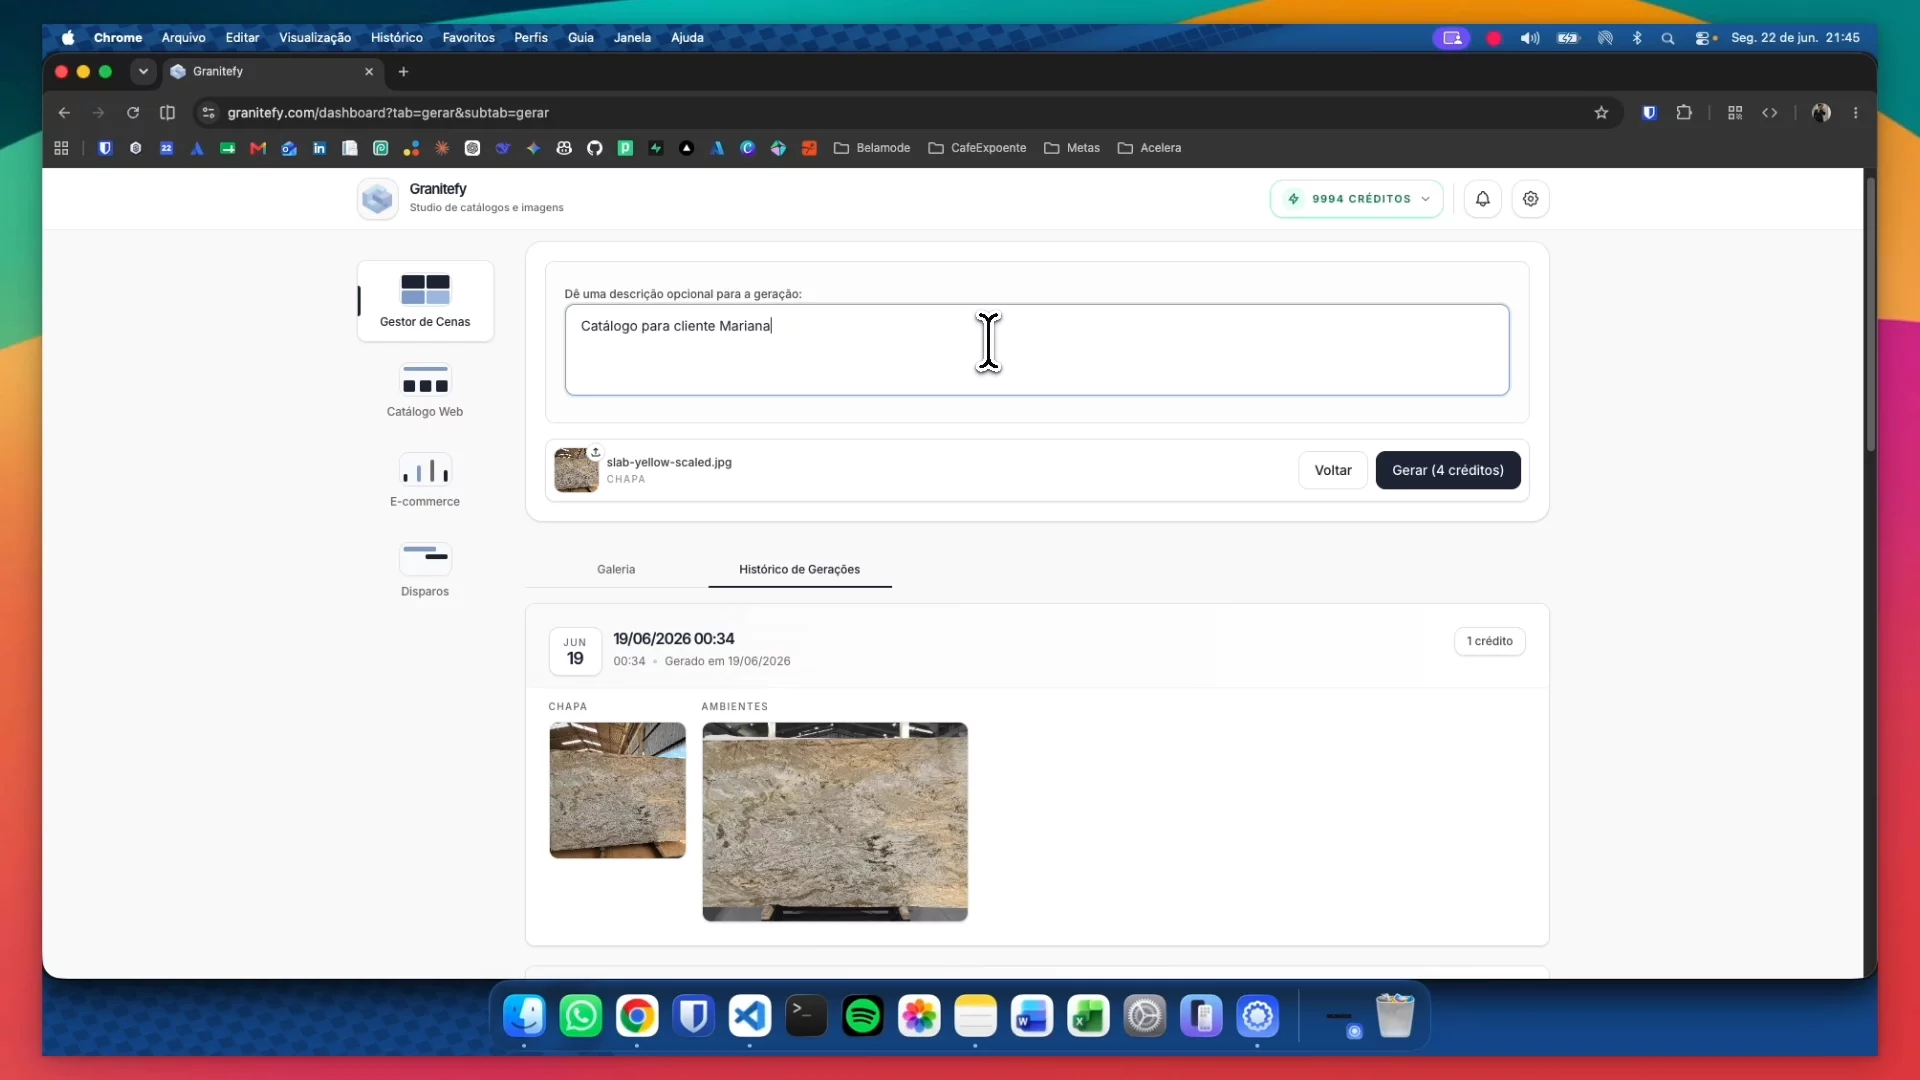The image size is (1920, 1080).
Task: Open Acelera bookmarks folder
Action: 1149,148
